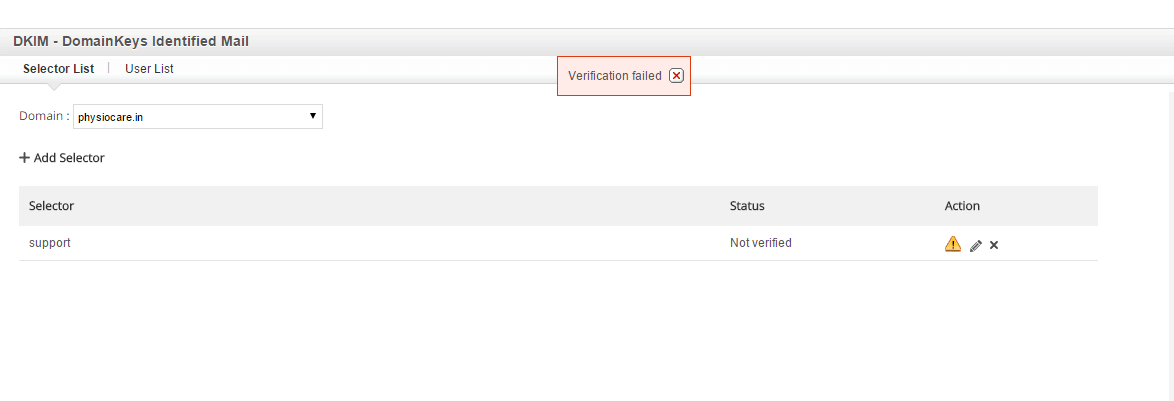Click the warning triangle icon for support selector
Screen dimensions: 1174x401
click(952, 244)
